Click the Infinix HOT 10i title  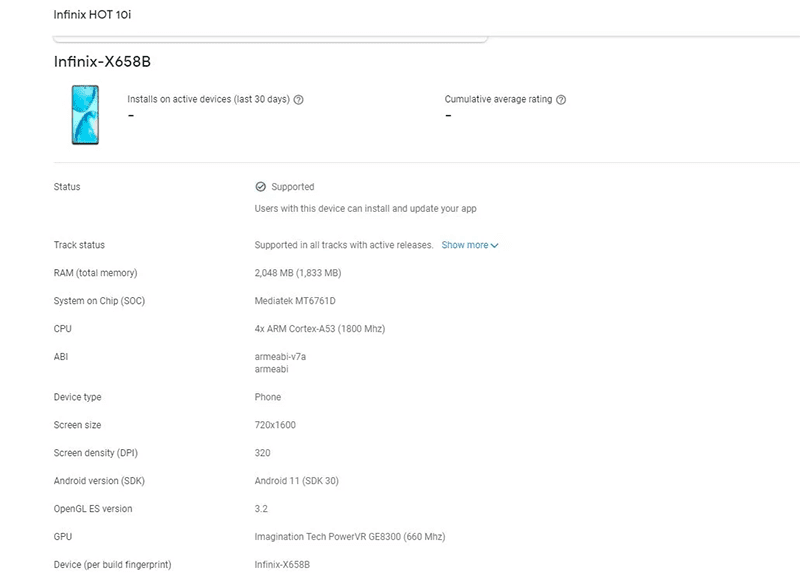pyautogui.click(x=92, y=14)
